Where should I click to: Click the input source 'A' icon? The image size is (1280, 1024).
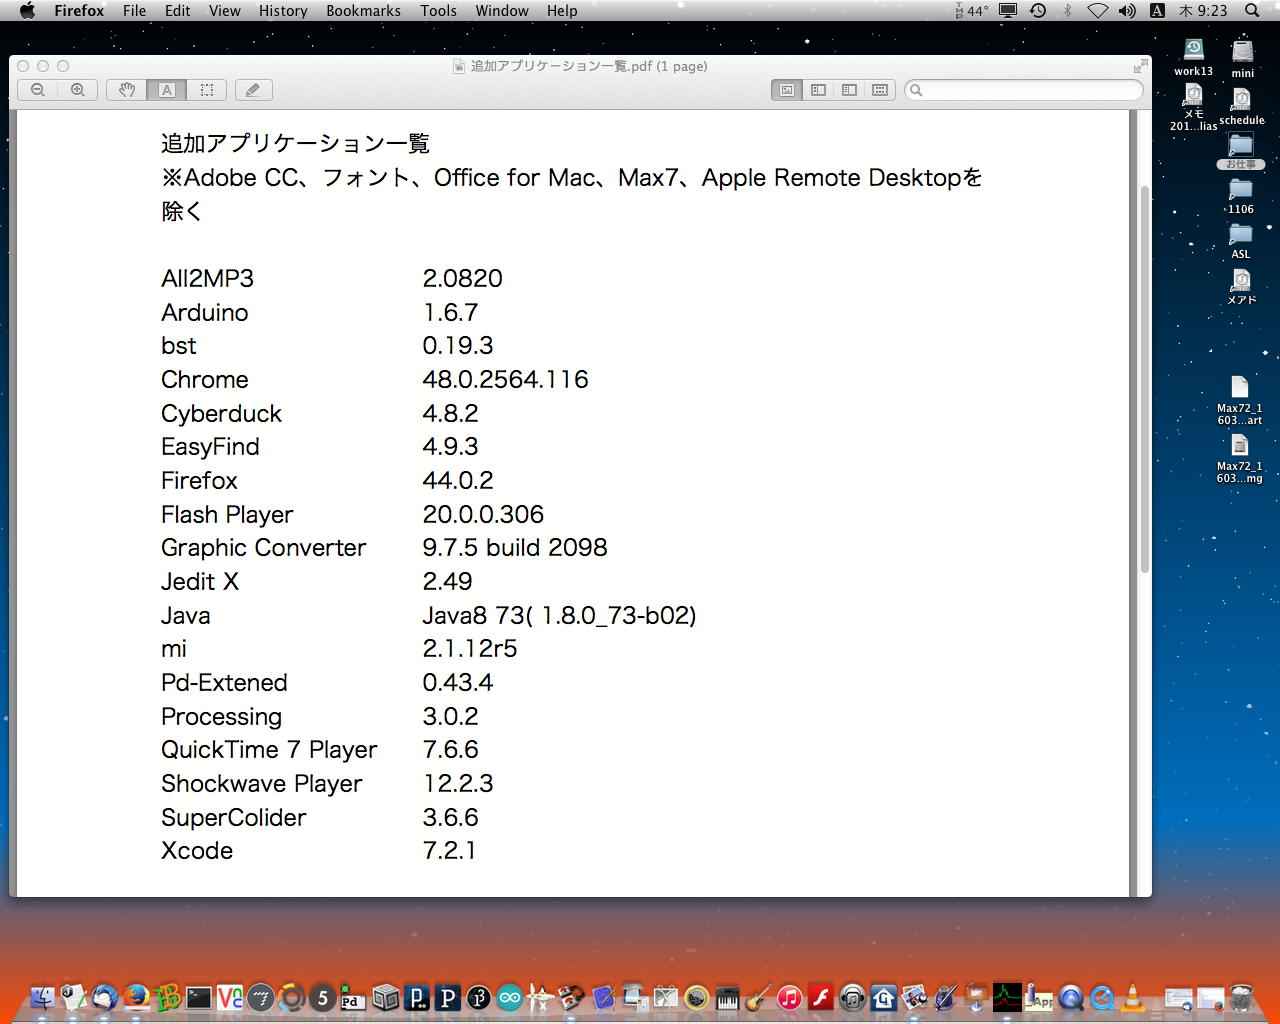click(1157, 11)
